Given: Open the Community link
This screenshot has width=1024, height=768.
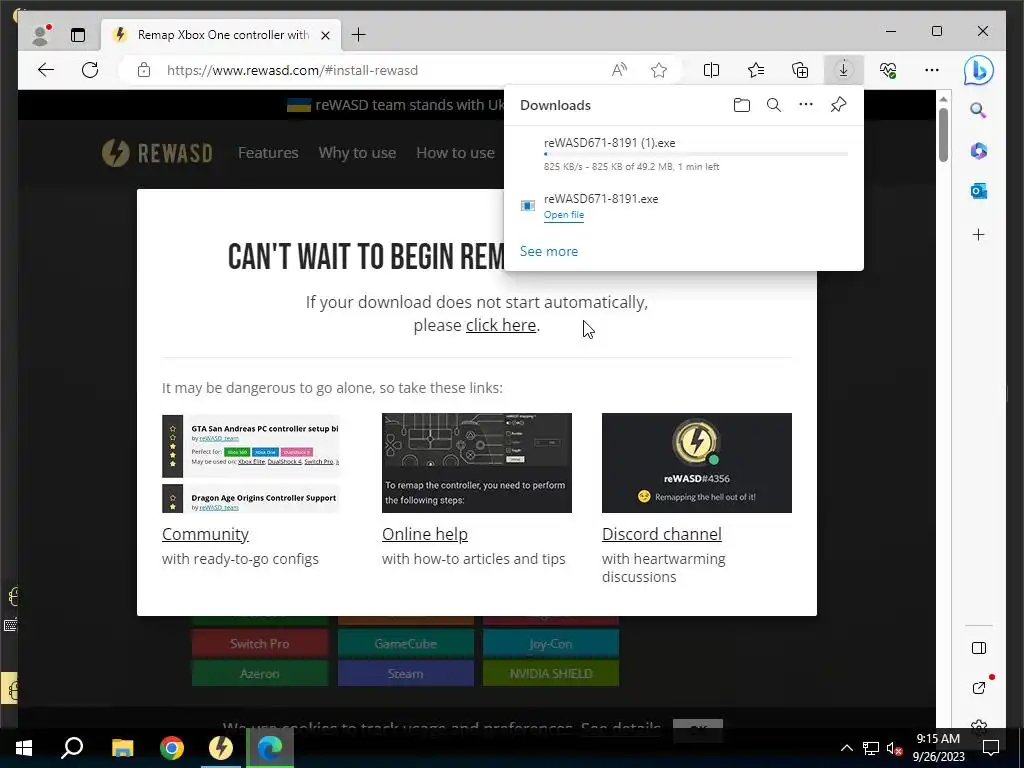Looking at the screenshot, I should [205, 534].
